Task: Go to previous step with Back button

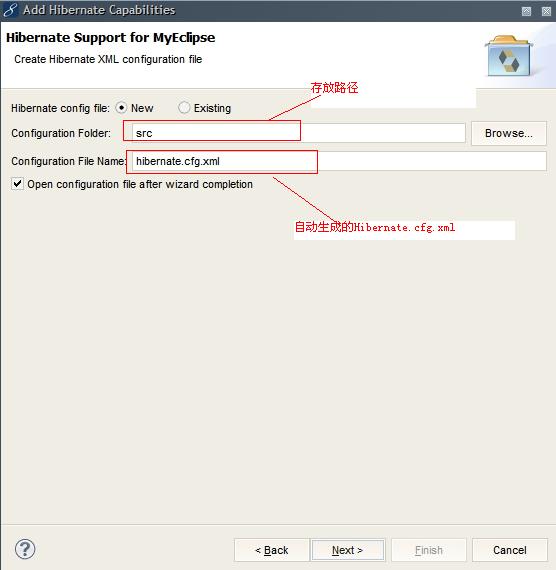Action: [272, 550]
